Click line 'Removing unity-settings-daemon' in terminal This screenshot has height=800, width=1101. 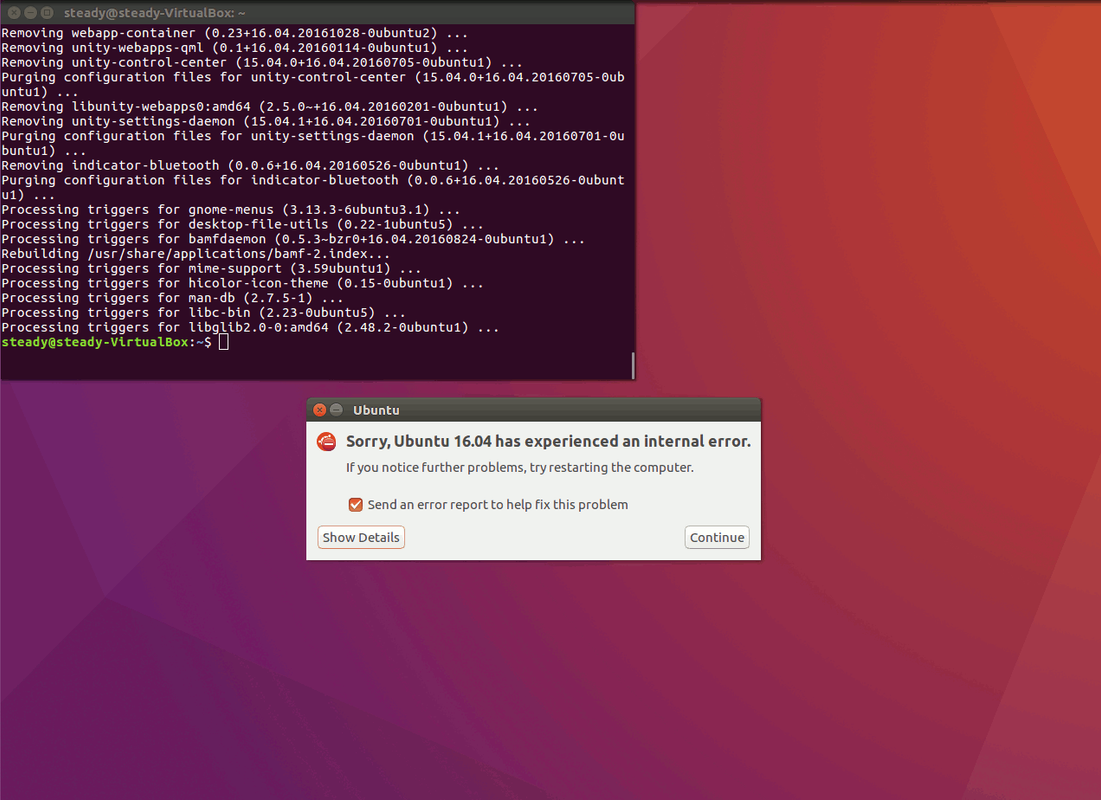pos(265,122)
